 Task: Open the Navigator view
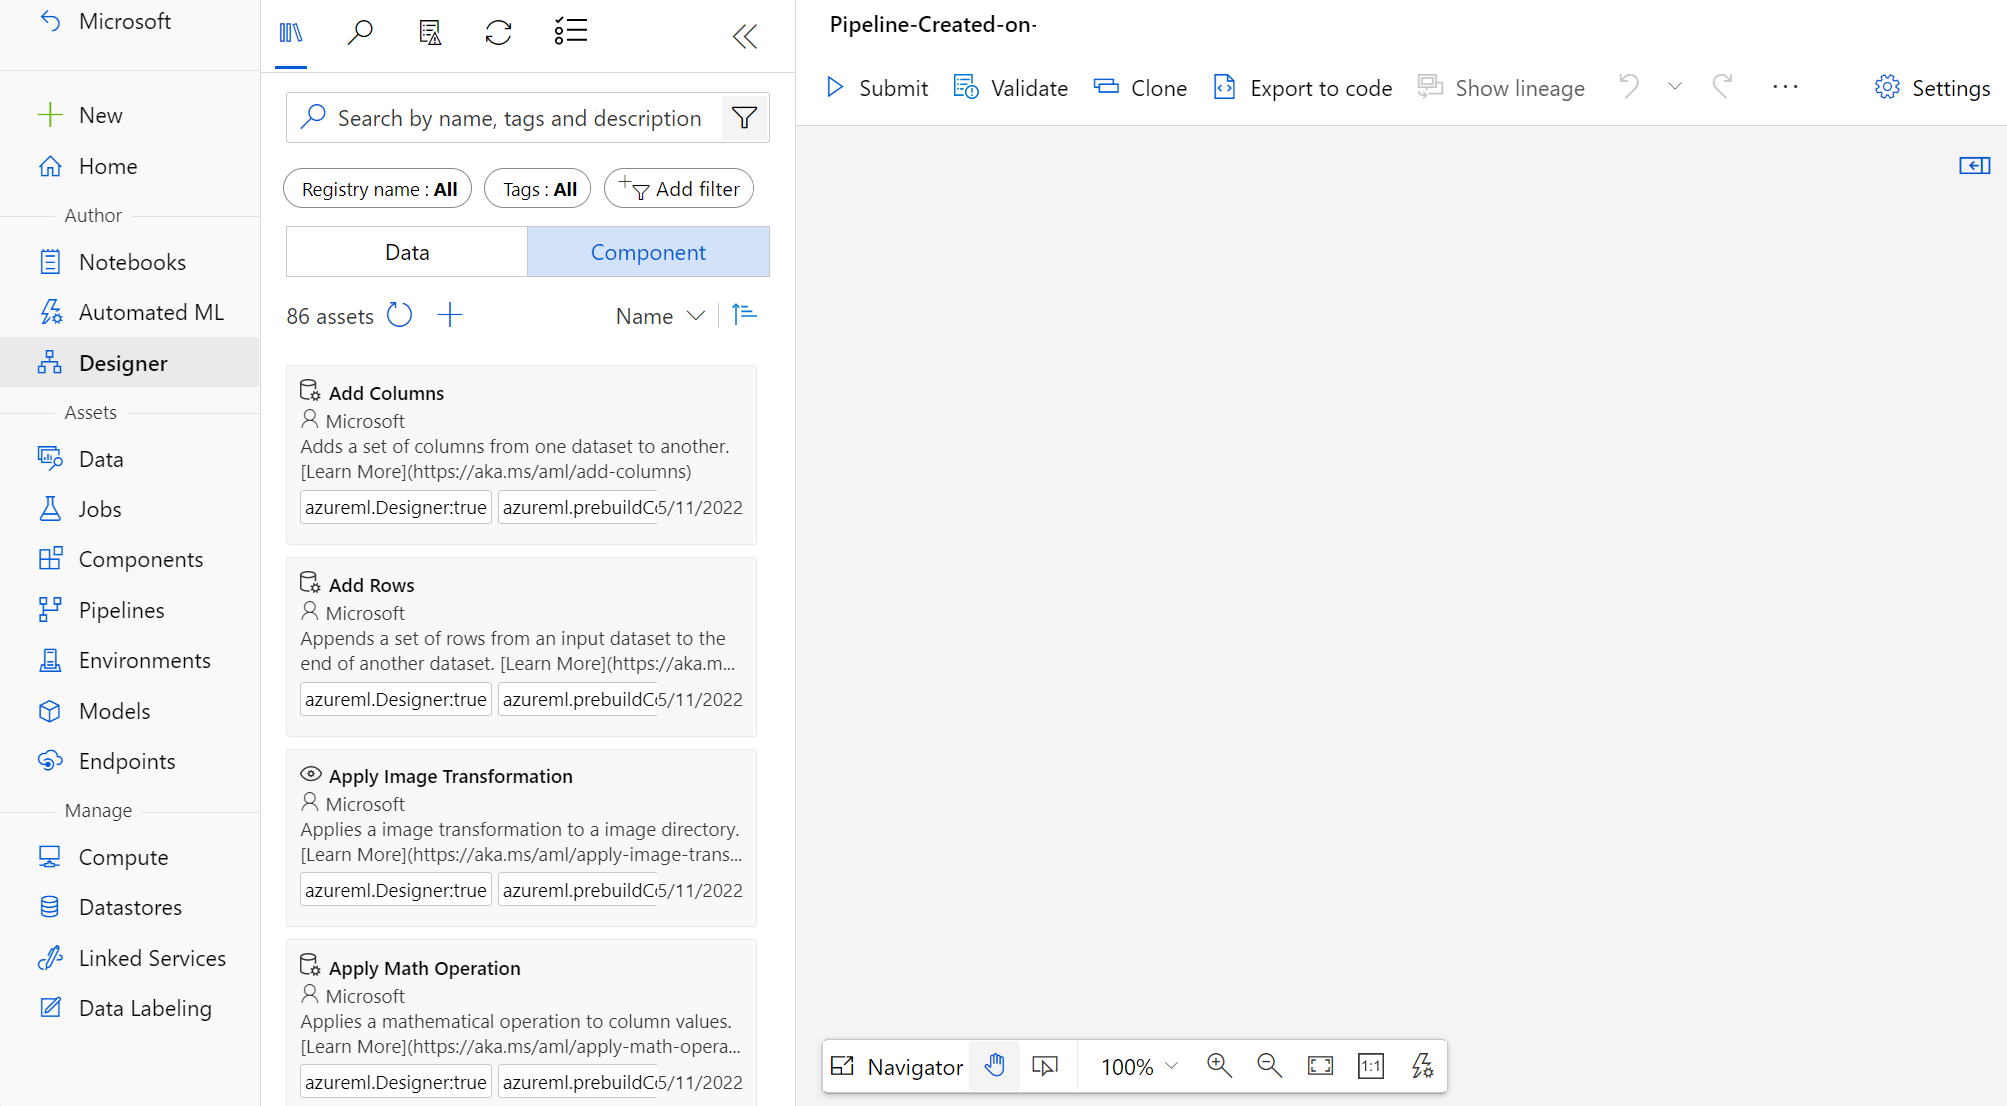[x=897, y=1066]
